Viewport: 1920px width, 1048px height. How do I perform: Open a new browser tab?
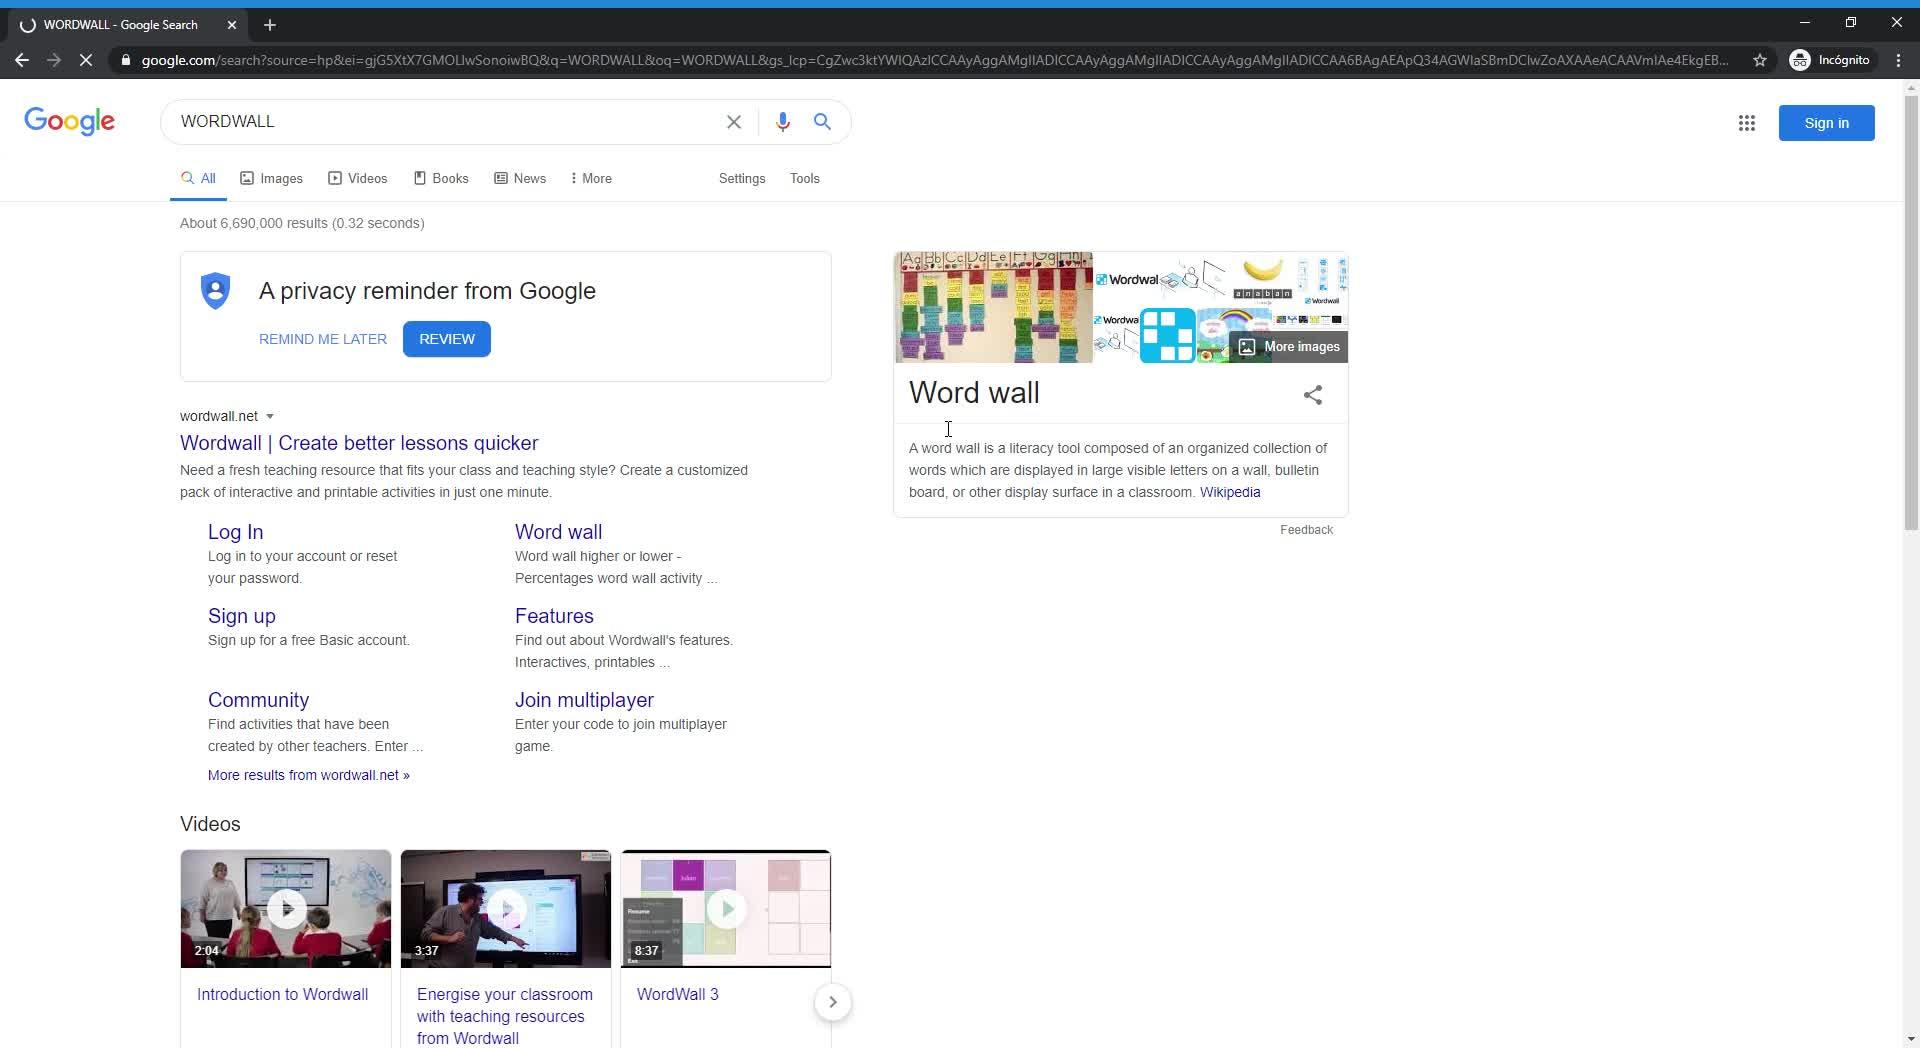tap(270, 25)
